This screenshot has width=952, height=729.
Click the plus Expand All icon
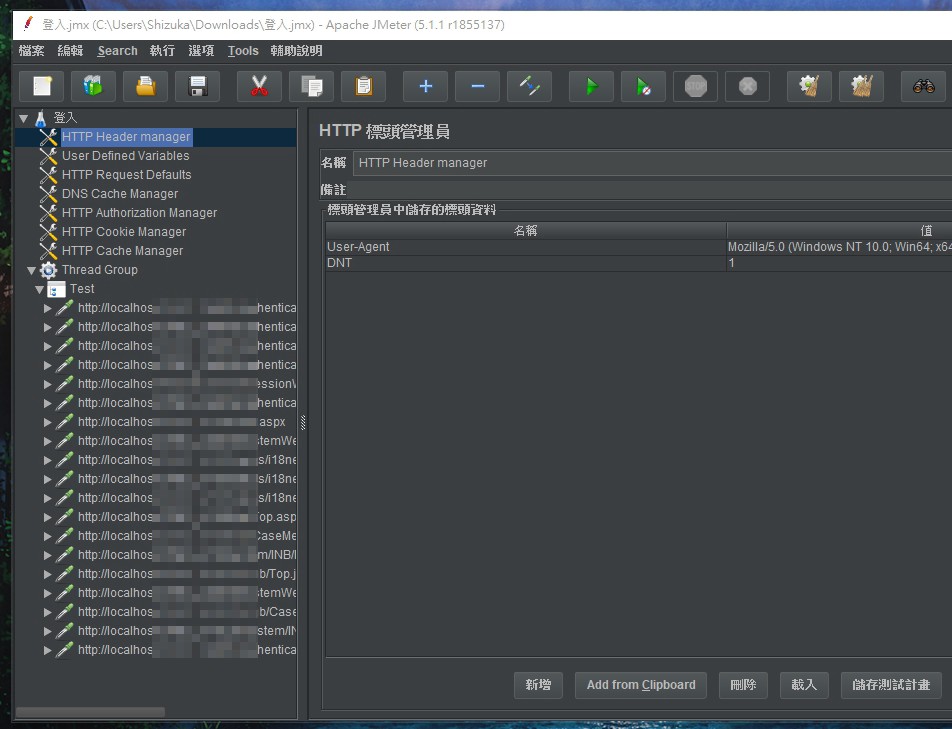tap(425, 87)
